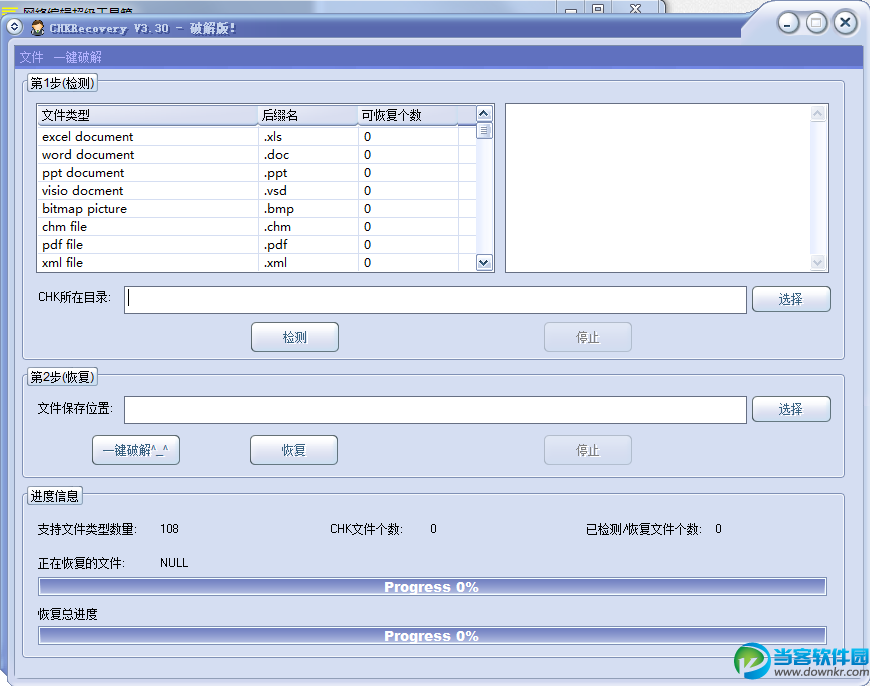Click the .vsd extension cell
The height and width of the screenshot is (686, 870).
[x=308, y=190]
